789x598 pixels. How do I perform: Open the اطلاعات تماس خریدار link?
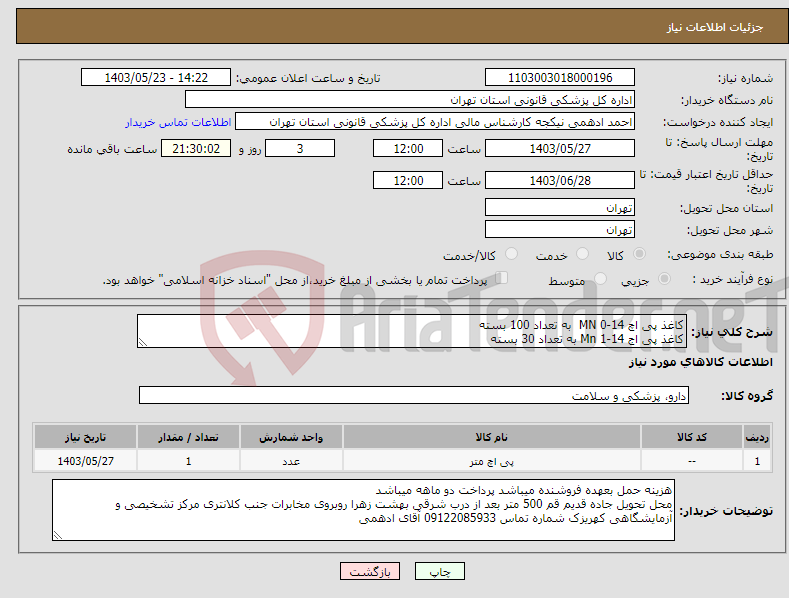click(178, 122)
